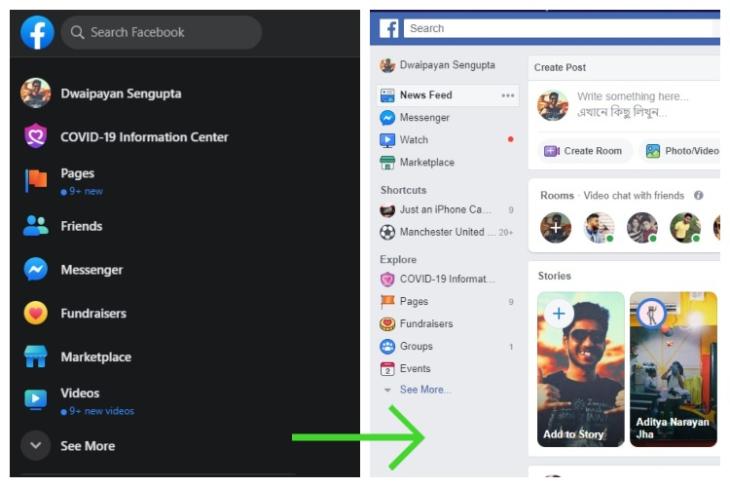The width and height of the screenshot is (730, 487).
Task: Open News Feed options three-dot menu
Action: [x=508, y=95]
